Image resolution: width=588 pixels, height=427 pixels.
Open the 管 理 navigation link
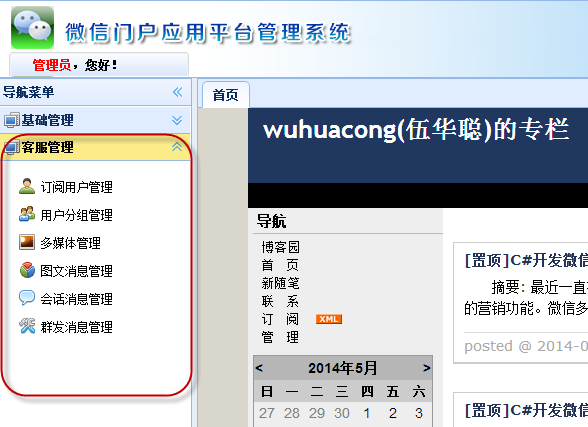pyautogui.click(x=280, y=337)
